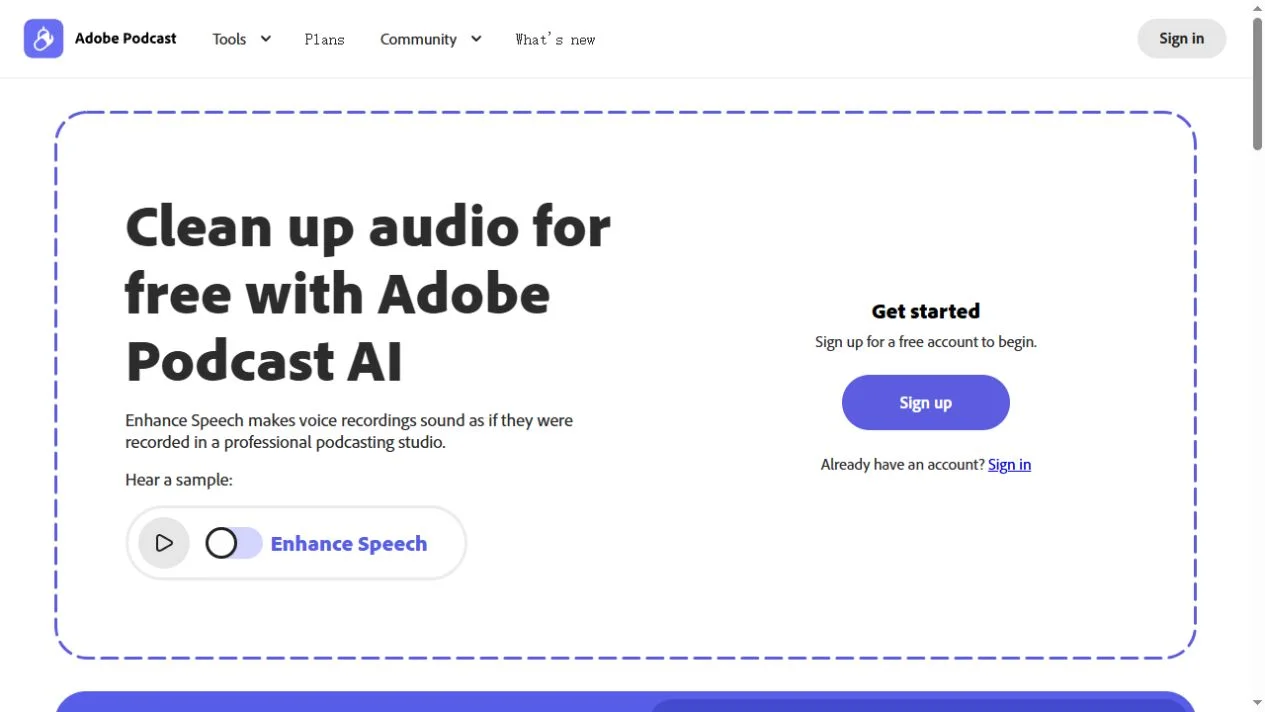Image resolution: width=1265 pixels, height=712 pixels.
Task: Click the Hear a sample text
Action: click(179, 480)
